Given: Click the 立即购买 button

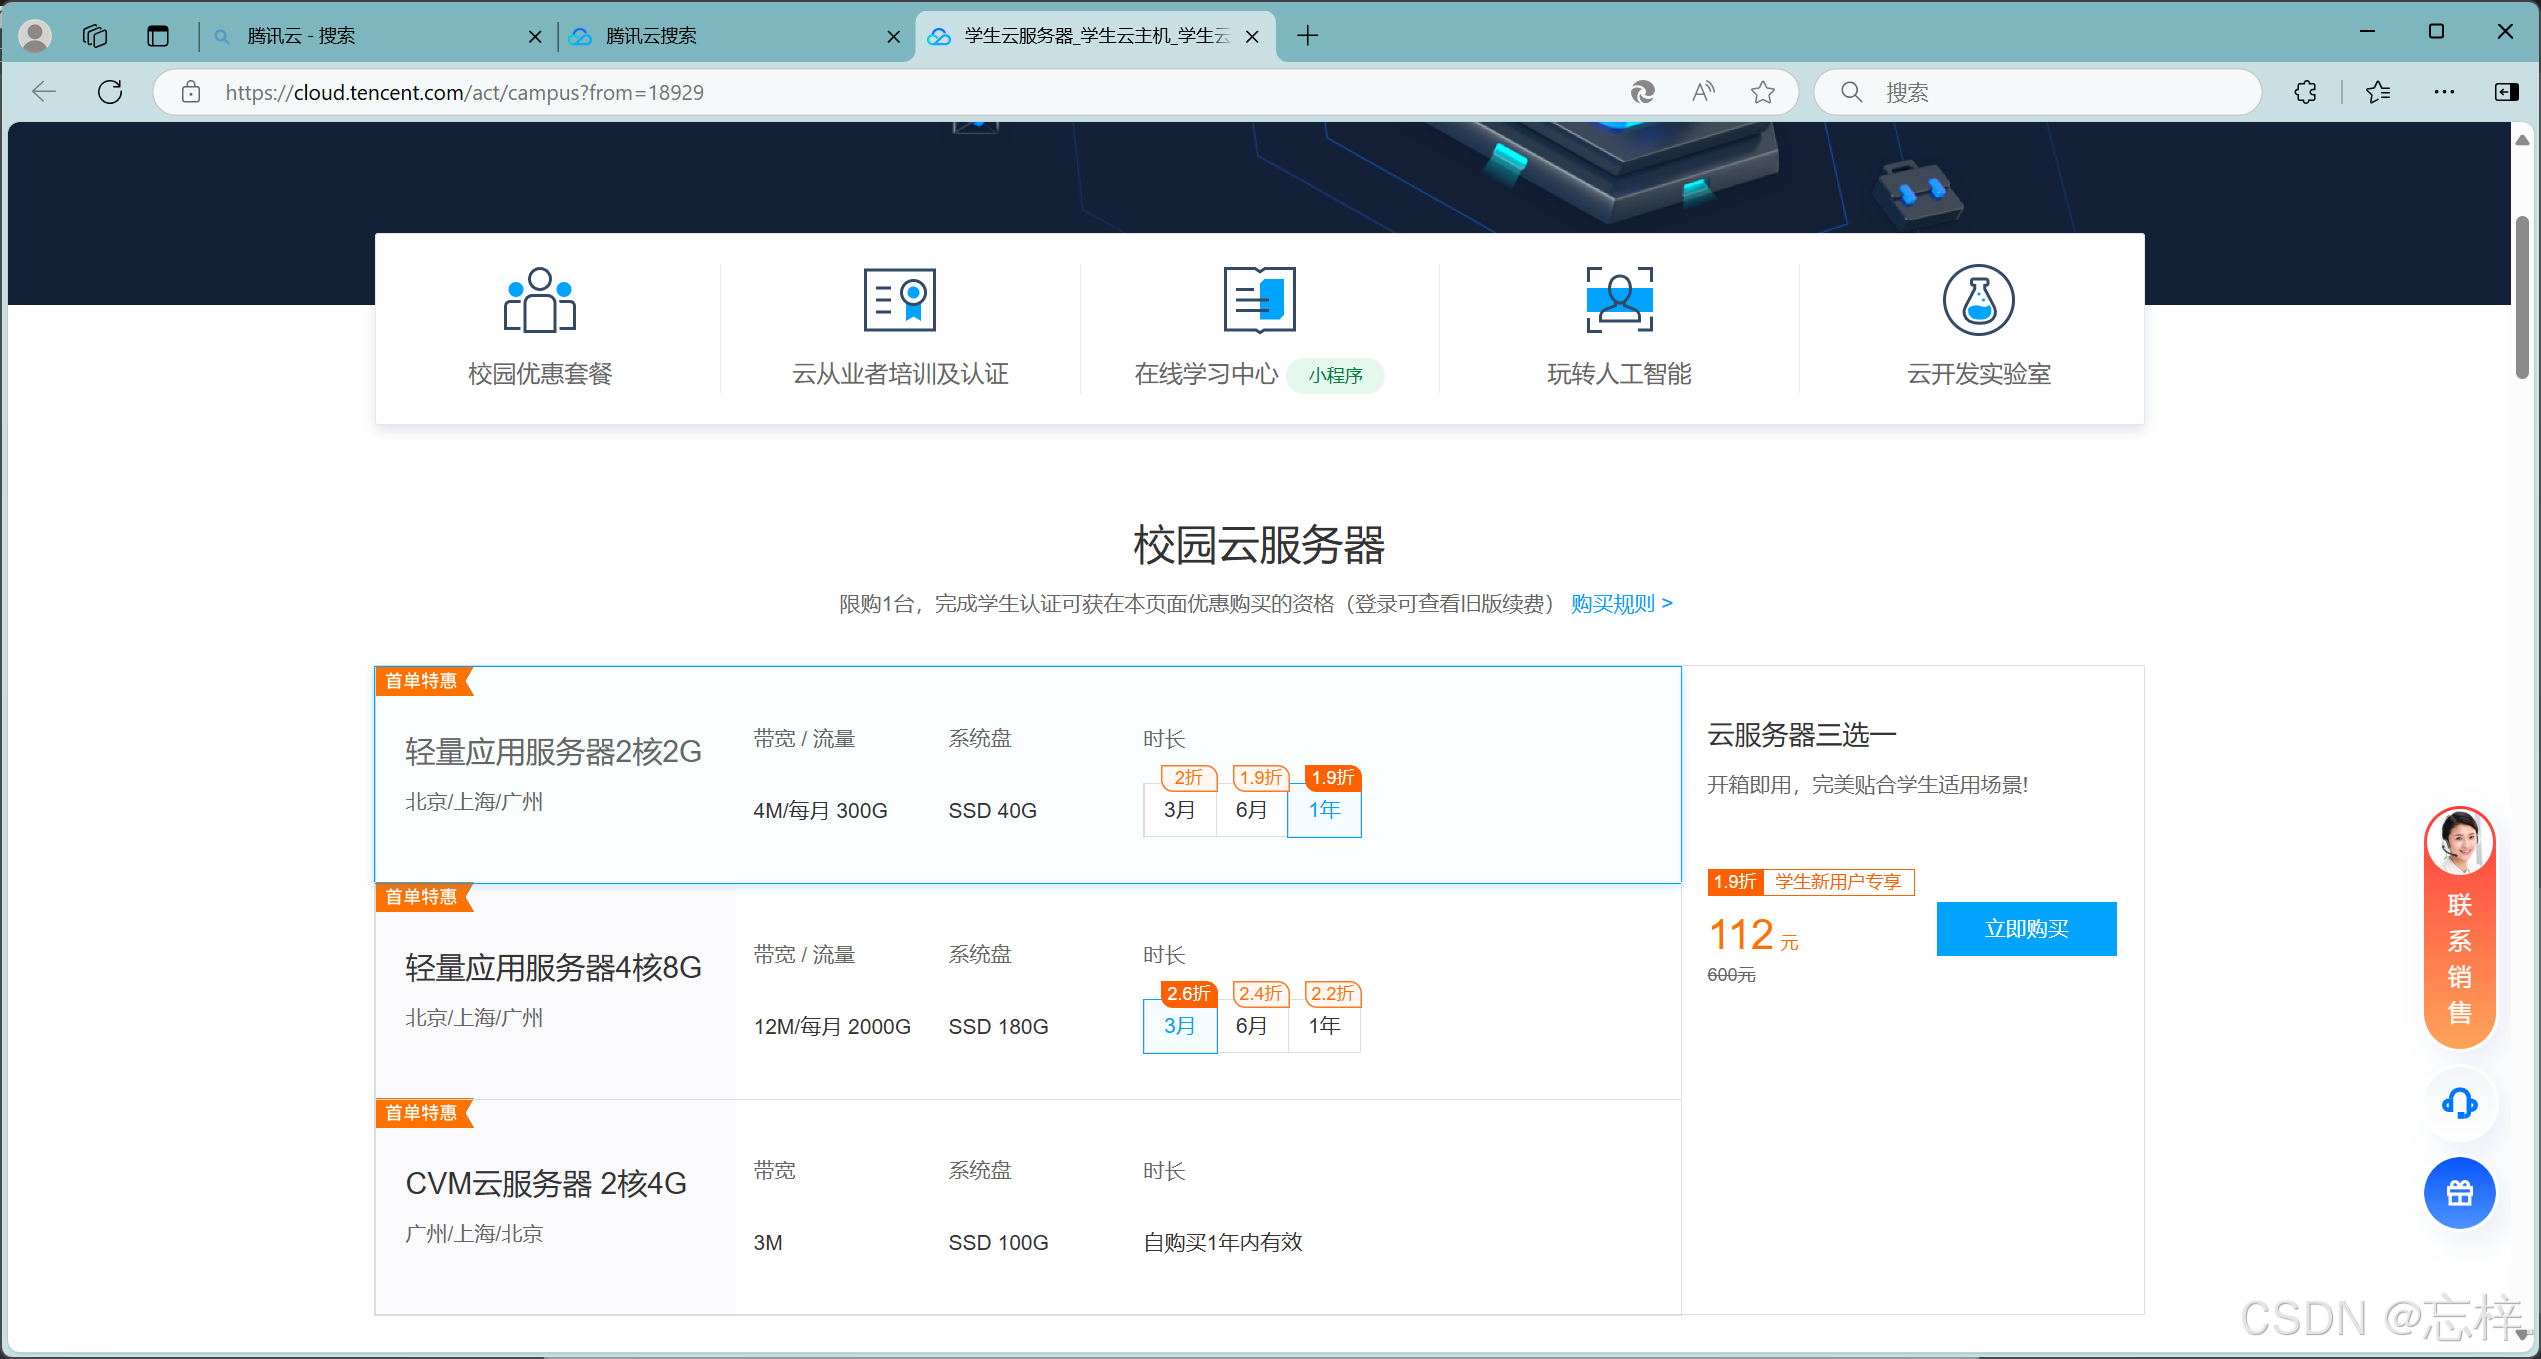Looking at the screenshot, I should click(x=2026, y=929).
